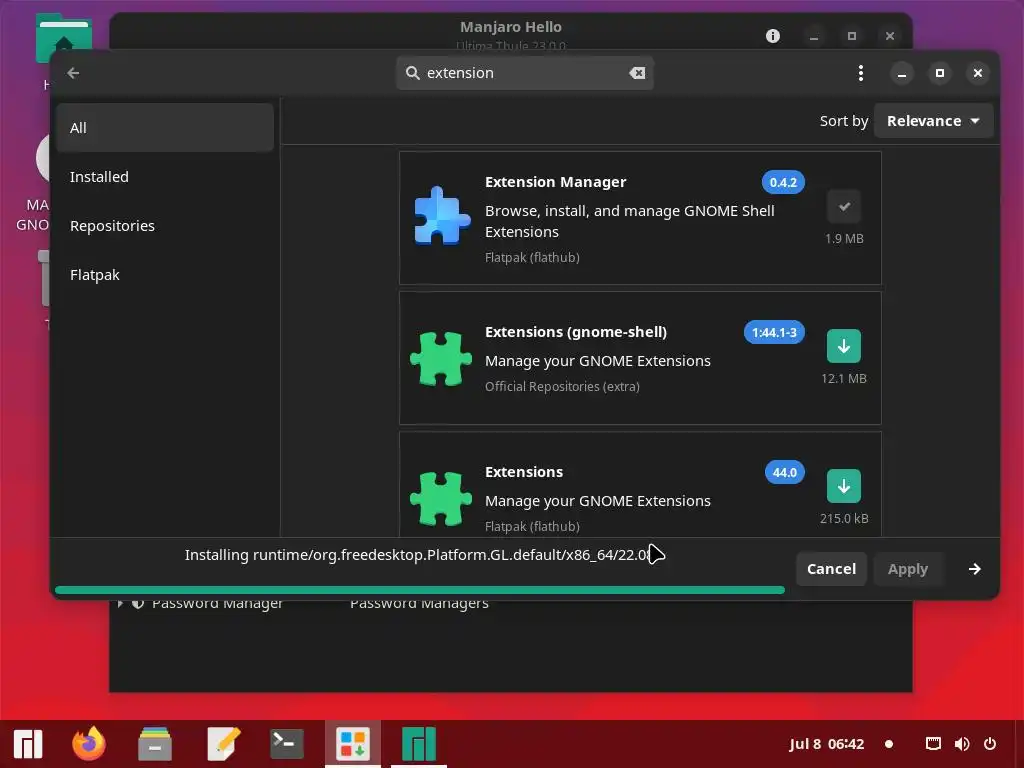Open the Manjaro menu in taskbar
This screenshot has height=768, width=1024.
click(x=28, y=744)
